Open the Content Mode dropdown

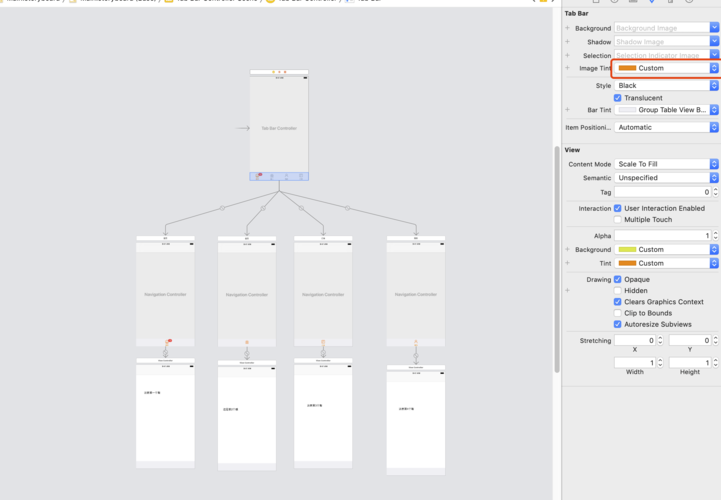(x=666, y=164)
